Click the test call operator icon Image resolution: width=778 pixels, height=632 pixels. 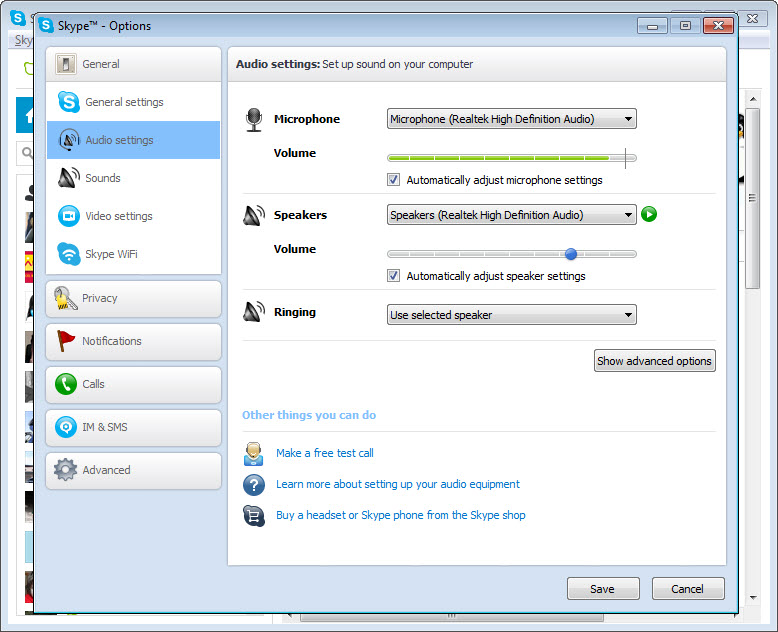coord(254,454)
